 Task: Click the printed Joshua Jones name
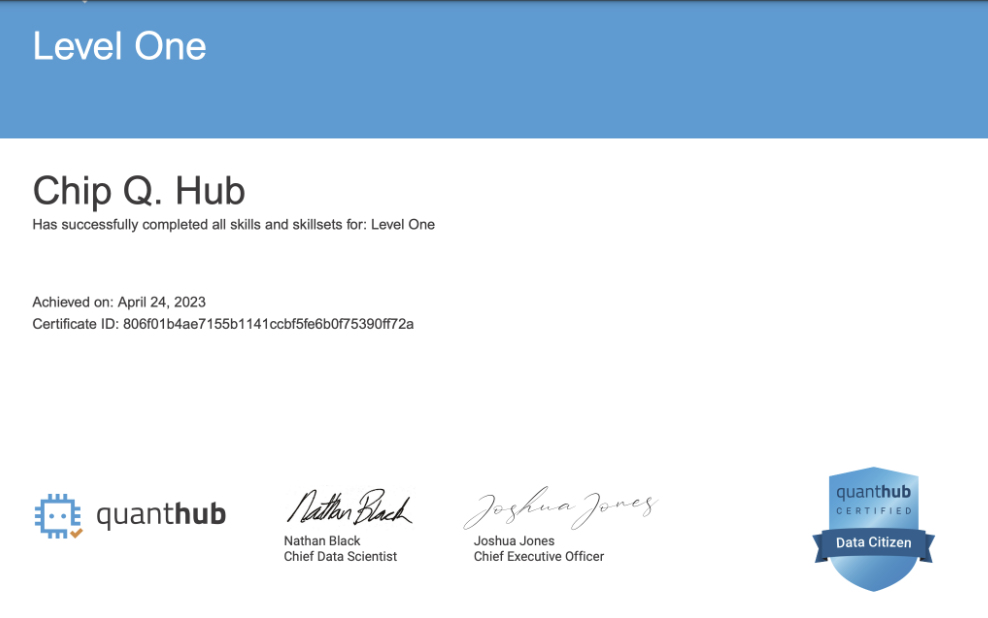[514, 541]
